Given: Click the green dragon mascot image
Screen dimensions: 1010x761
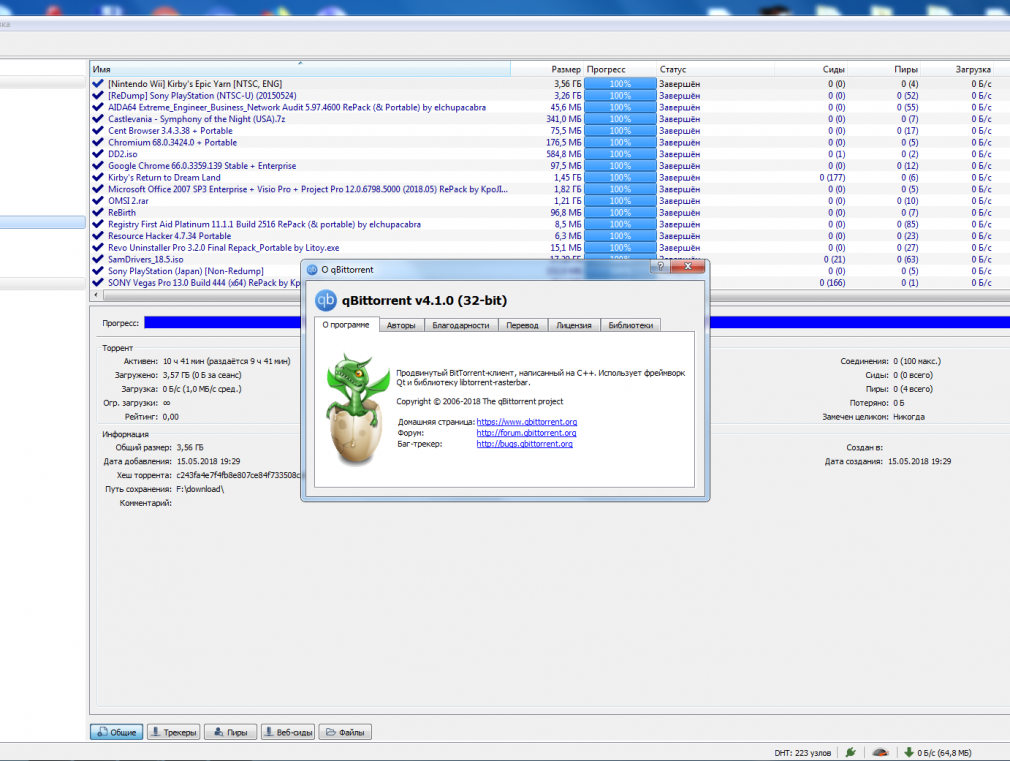Looking at the screenshot, I should point(356,409).
